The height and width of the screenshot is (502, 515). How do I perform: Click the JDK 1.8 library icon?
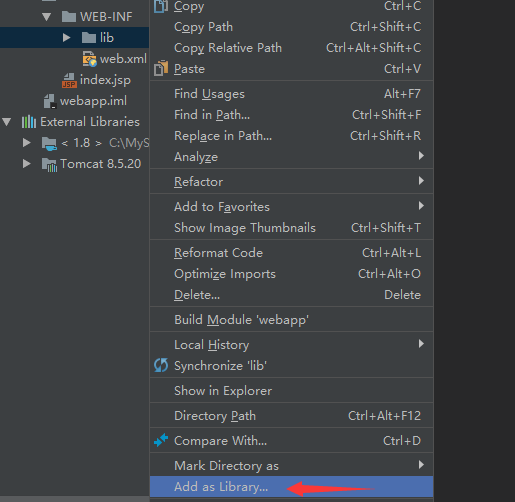(x=49, y=143)
